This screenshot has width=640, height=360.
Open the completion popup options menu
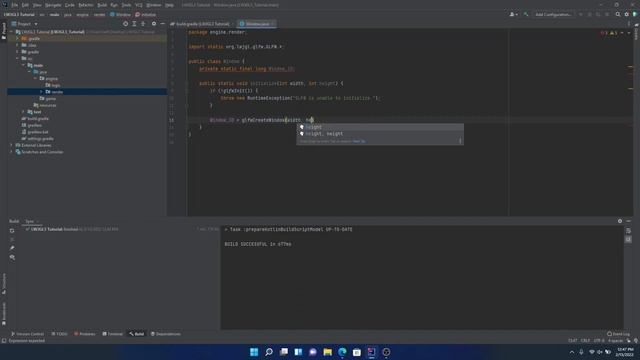tap(460, 141)
